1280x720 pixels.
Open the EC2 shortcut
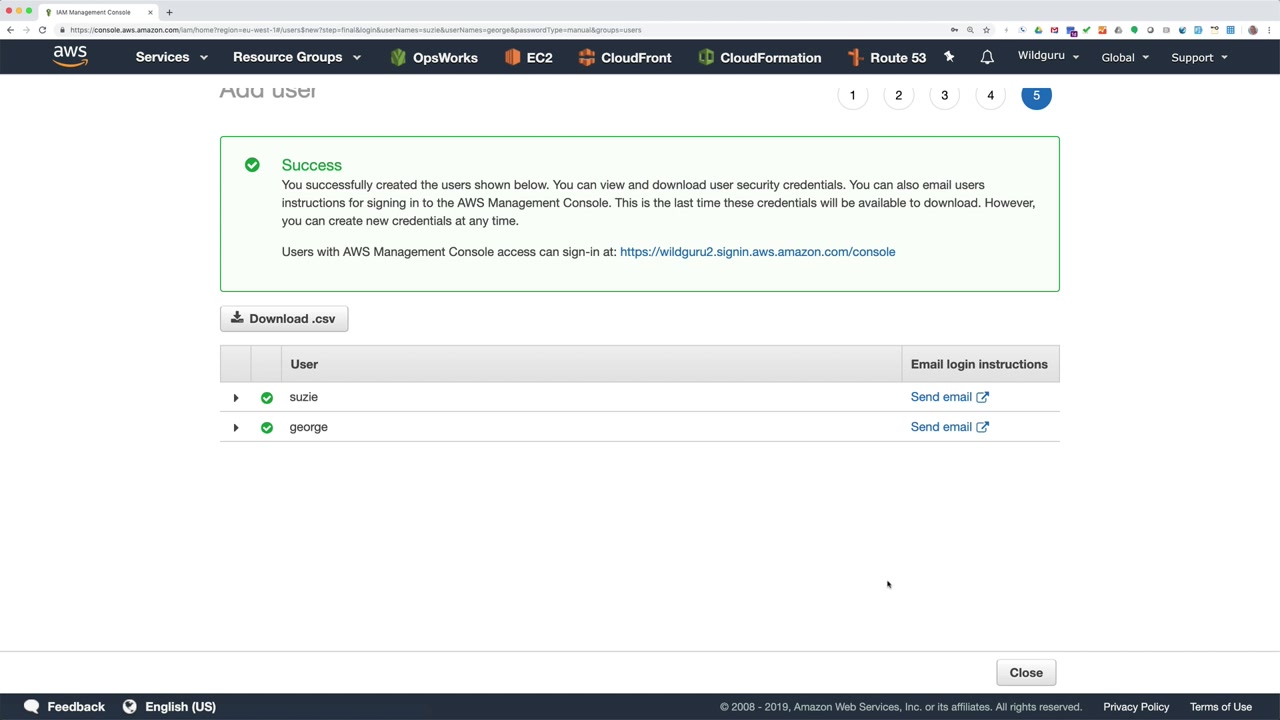click(529, 57)
